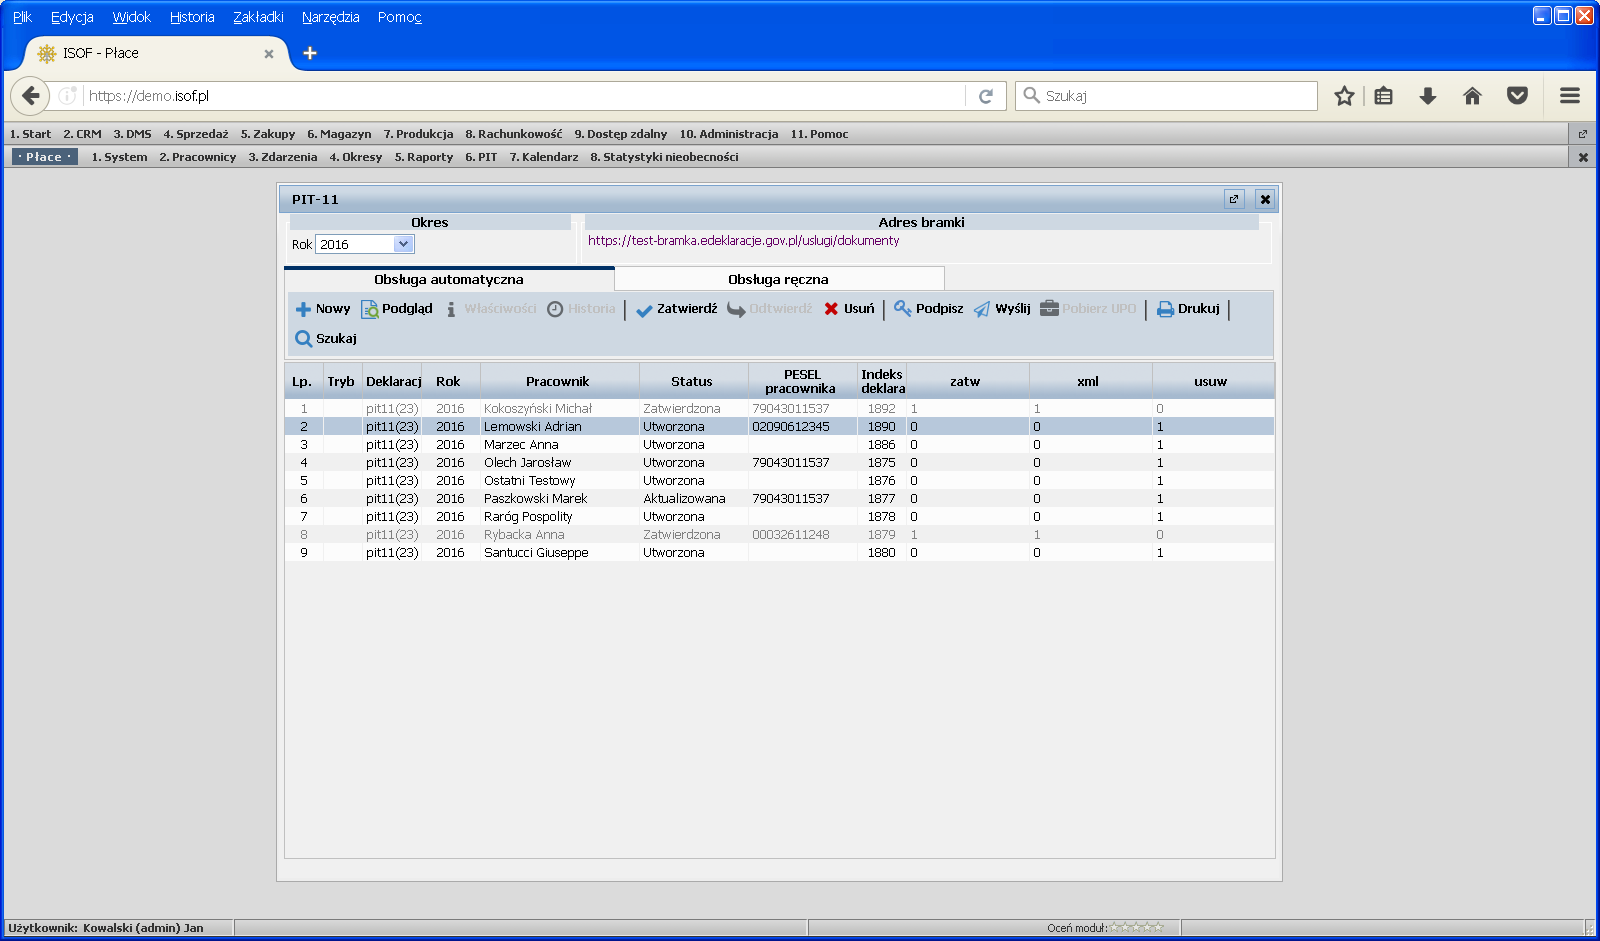Click greyed Pobierz UPO briefcase icon
The width and height of the screenshot is (1600, 941).
pos(1049,309)
